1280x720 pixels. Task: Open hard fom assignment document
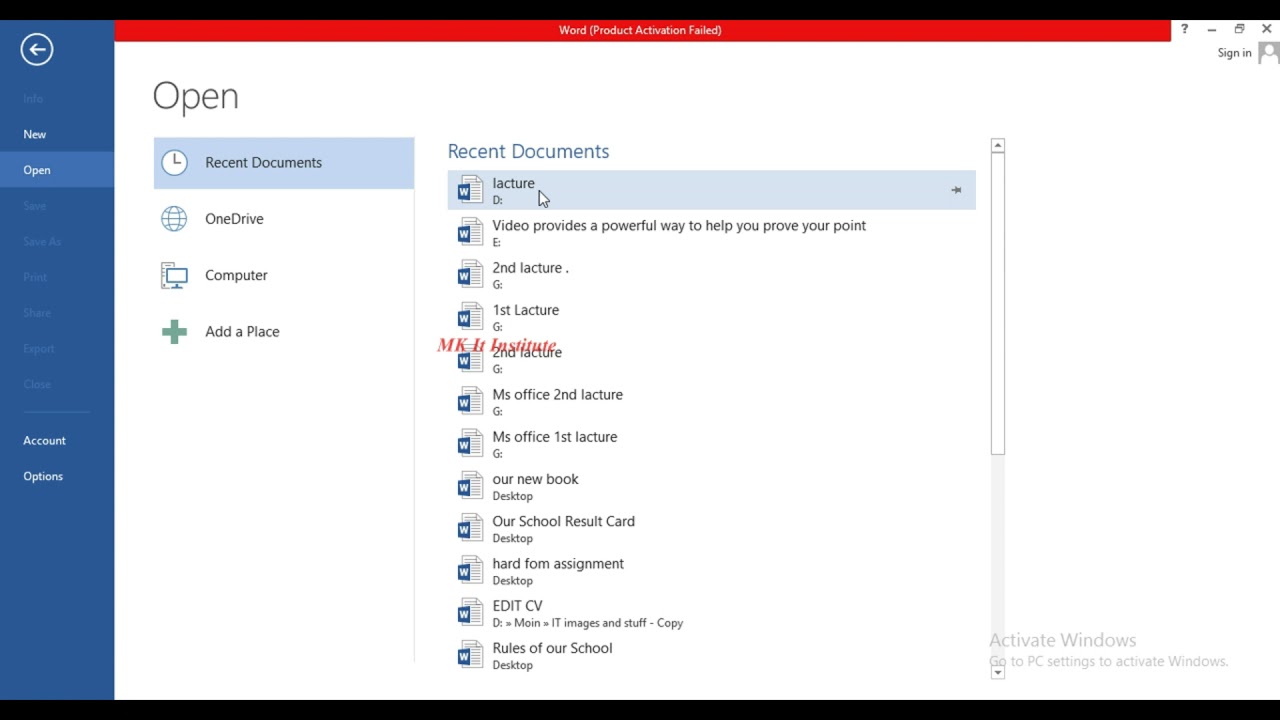click(x=711, y=571)
